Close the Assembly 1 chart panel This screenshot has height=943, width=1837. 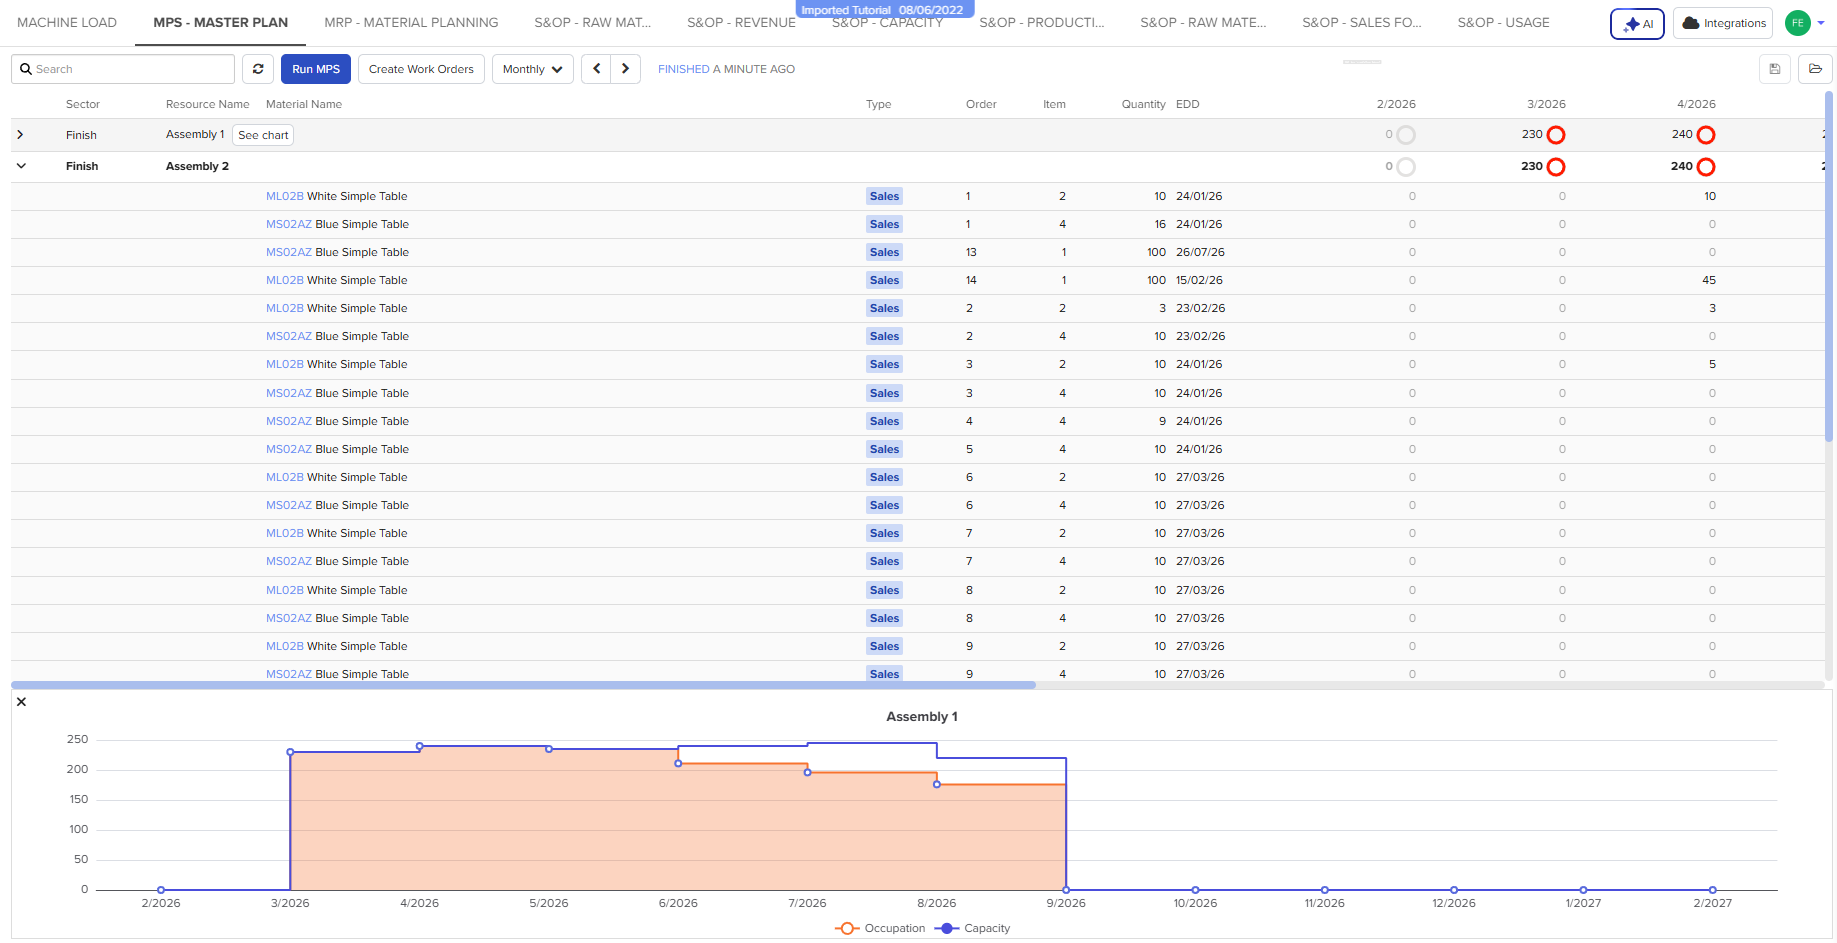coord(21,702)
